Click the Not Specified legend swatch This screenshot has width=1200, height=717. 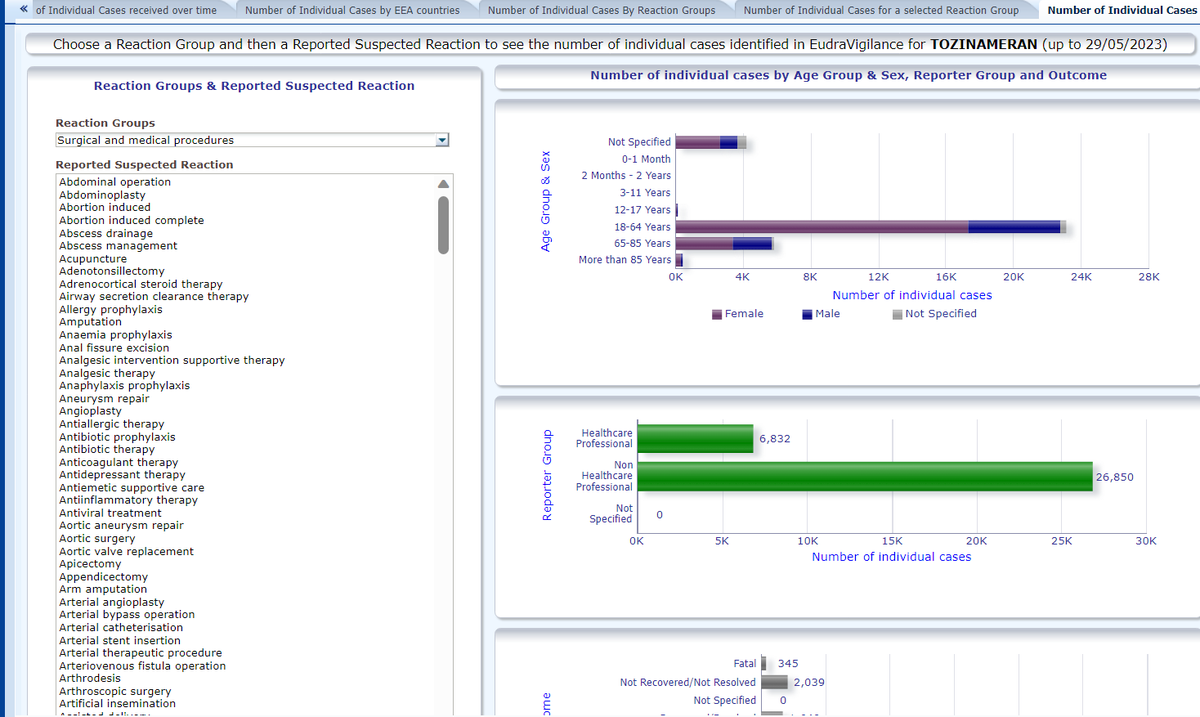point(897,314)
